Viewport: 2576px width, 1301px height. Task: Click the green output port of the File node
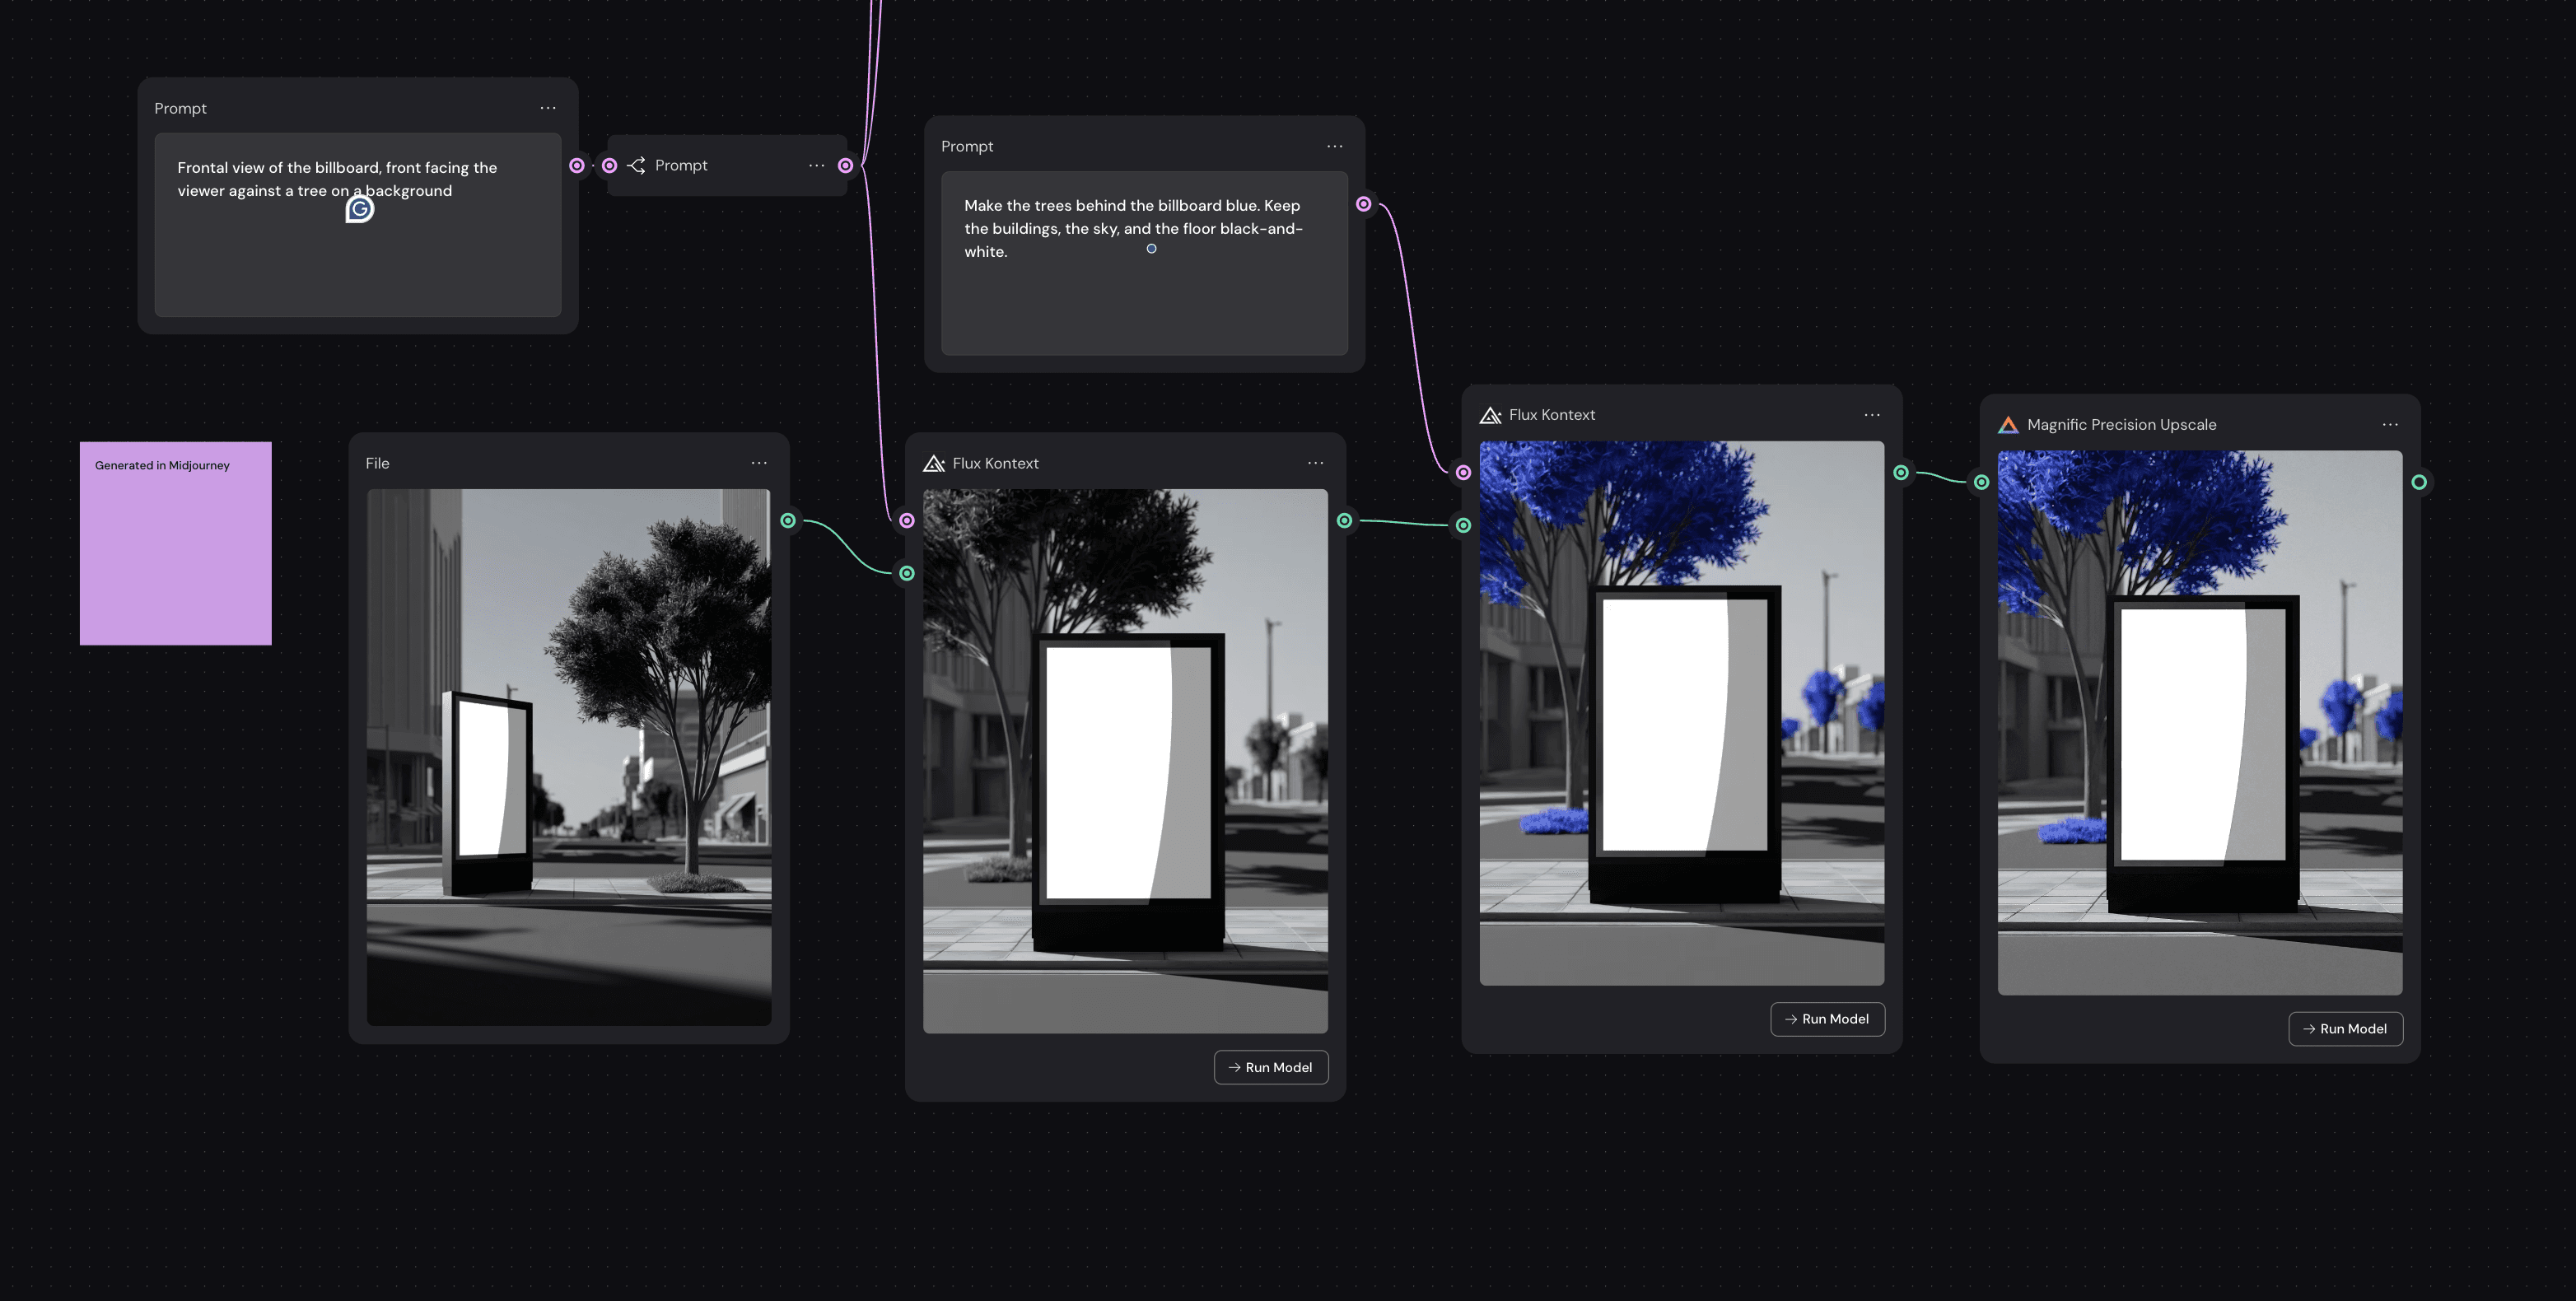click(788, 520)
